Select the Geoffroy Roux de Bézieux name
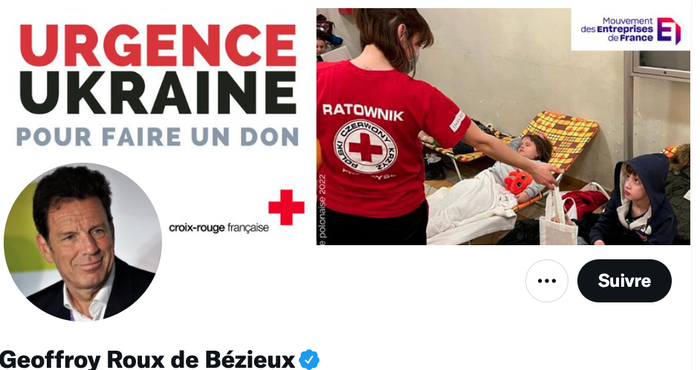Viewport: 700px width, 370px height. [147, 360]
